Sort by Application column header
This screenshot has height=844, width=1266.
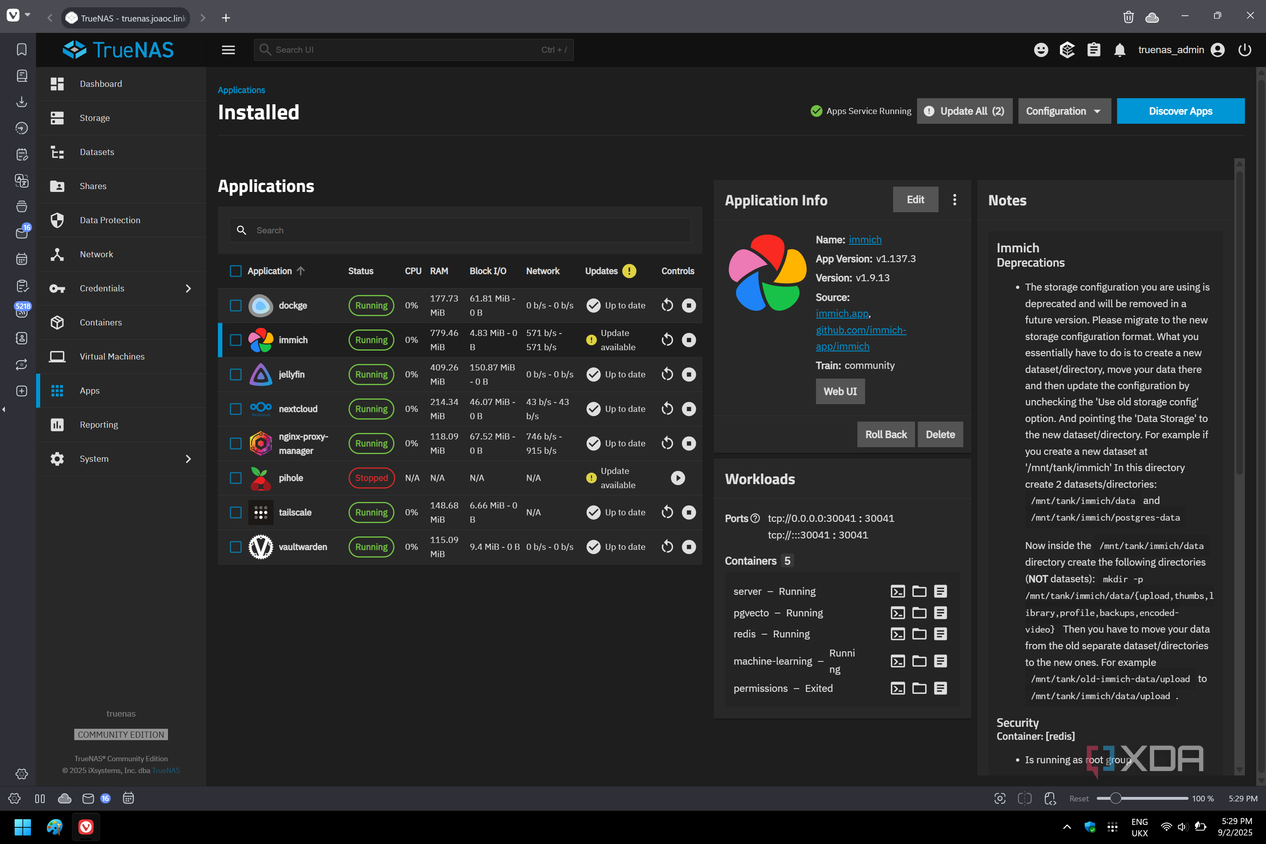(276, 271)
